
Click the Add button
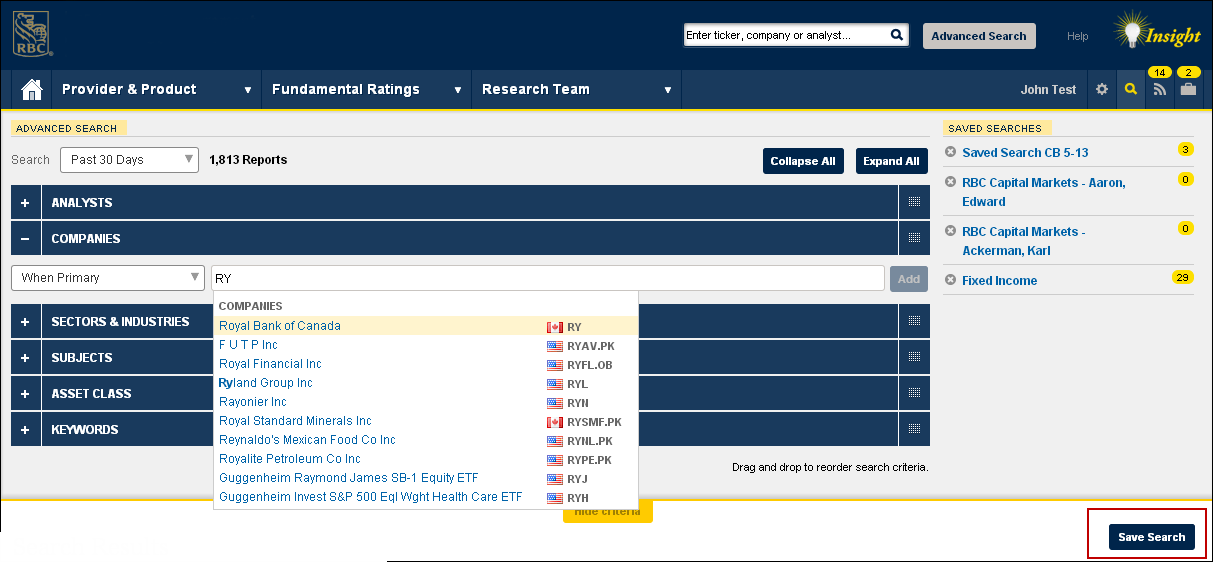pyautogui.click(x=909, y=279)
